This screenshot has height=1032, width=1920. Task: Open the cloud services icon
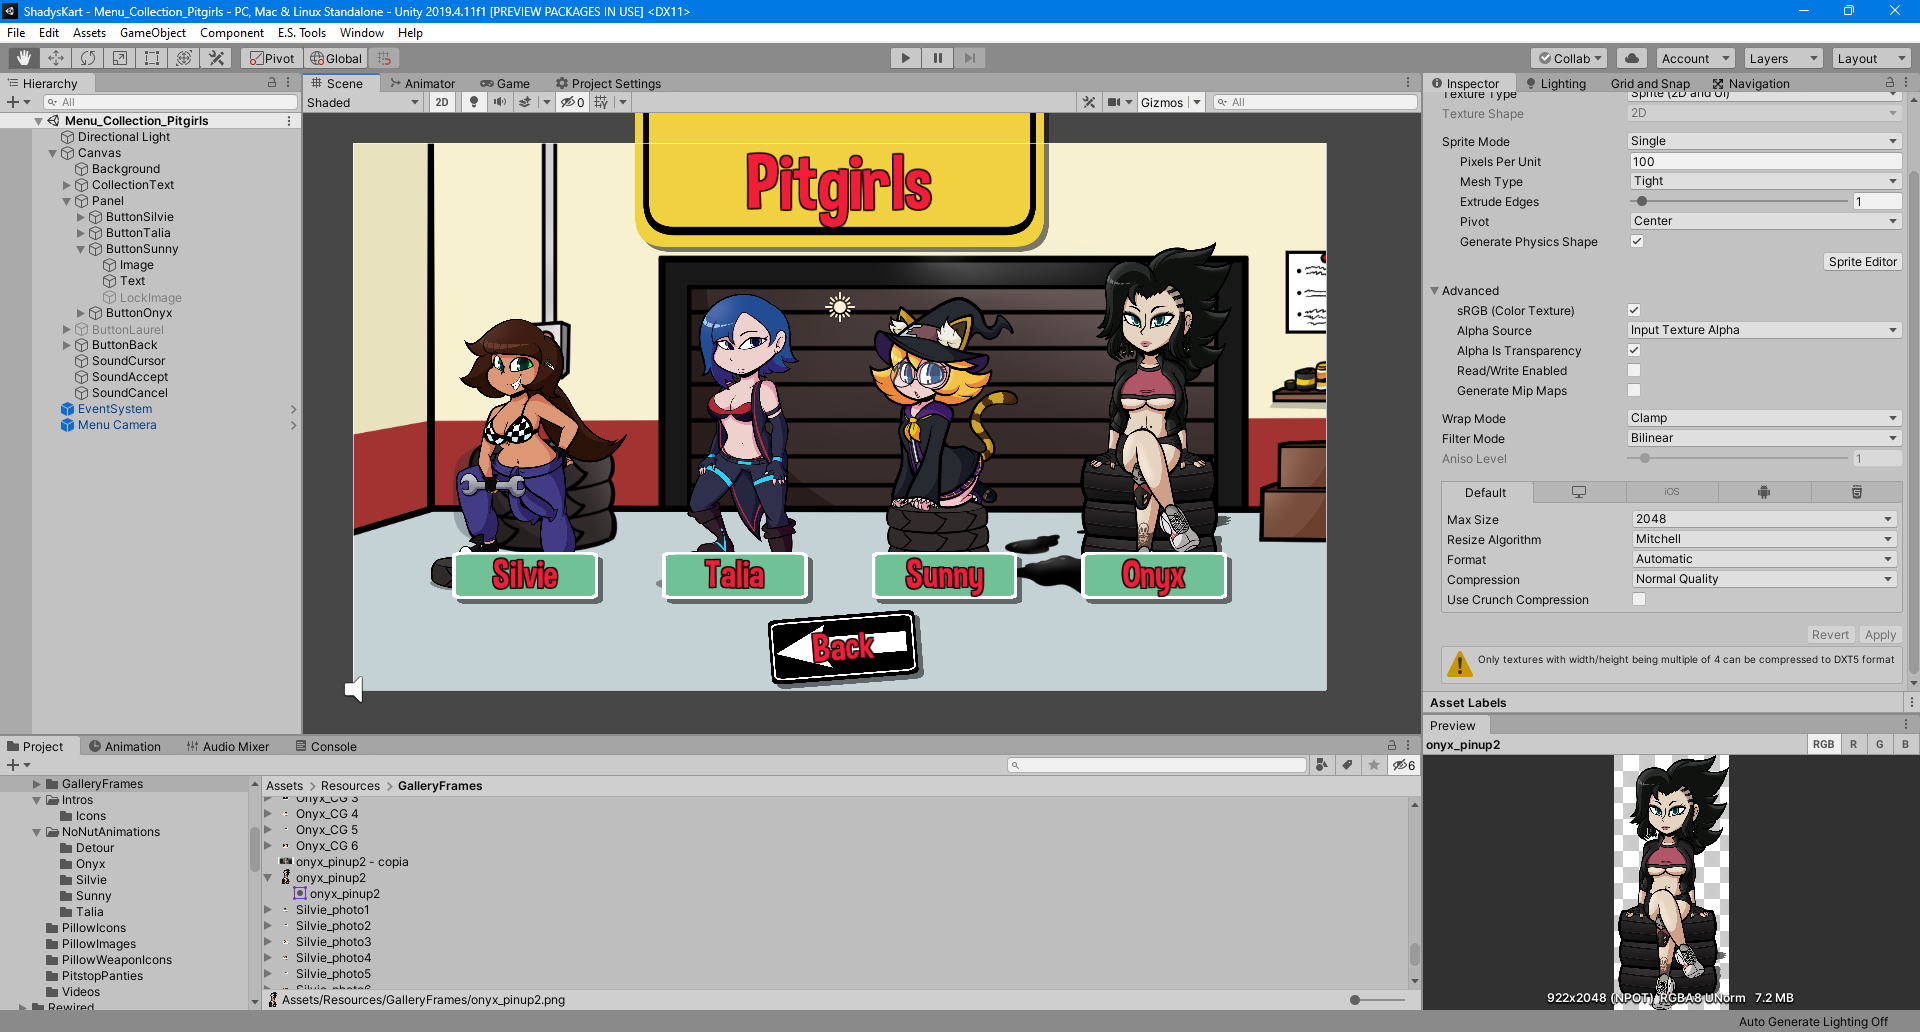1632,58
